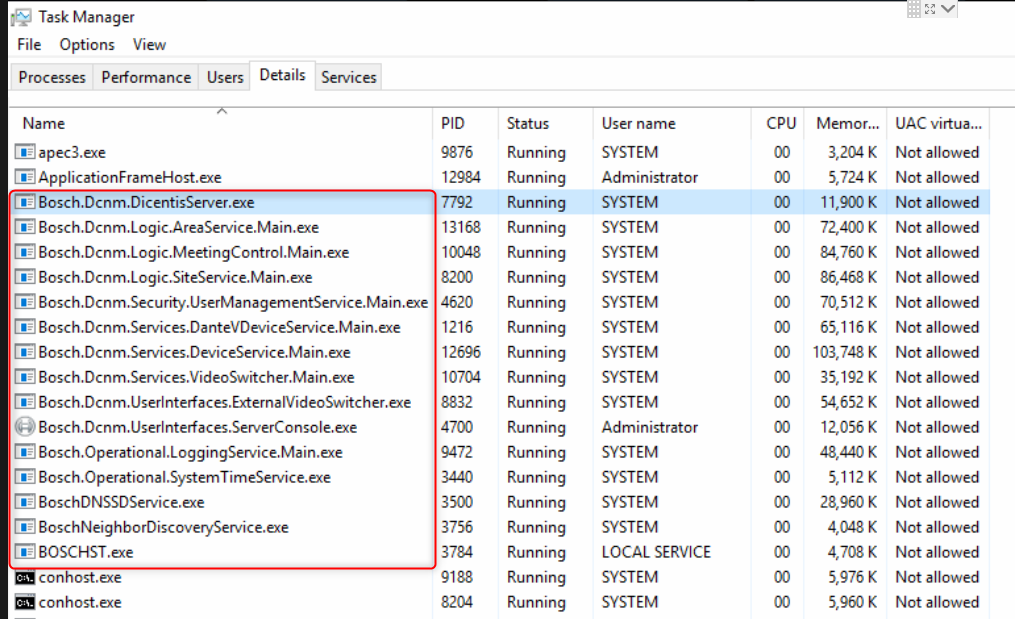Sort processes by PID column header
This screenshot has width=1015, height=619.
click(x=452, y=123)
